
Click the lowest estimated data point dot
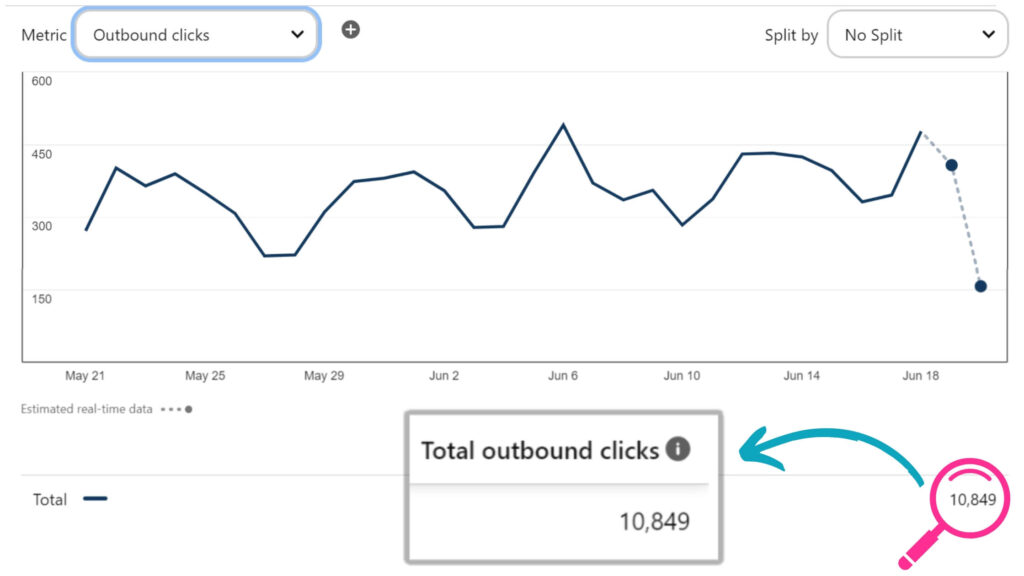pos(980,286)
